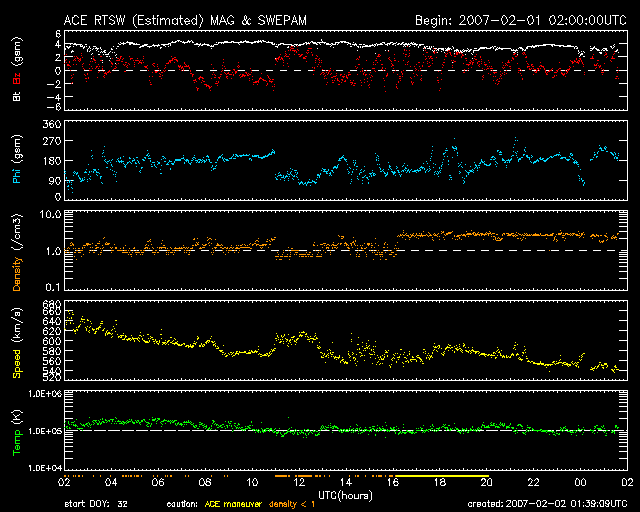Click the '0.1' density tick label
The width and height of the screenshot is (640, 512).
click(53, 287)
